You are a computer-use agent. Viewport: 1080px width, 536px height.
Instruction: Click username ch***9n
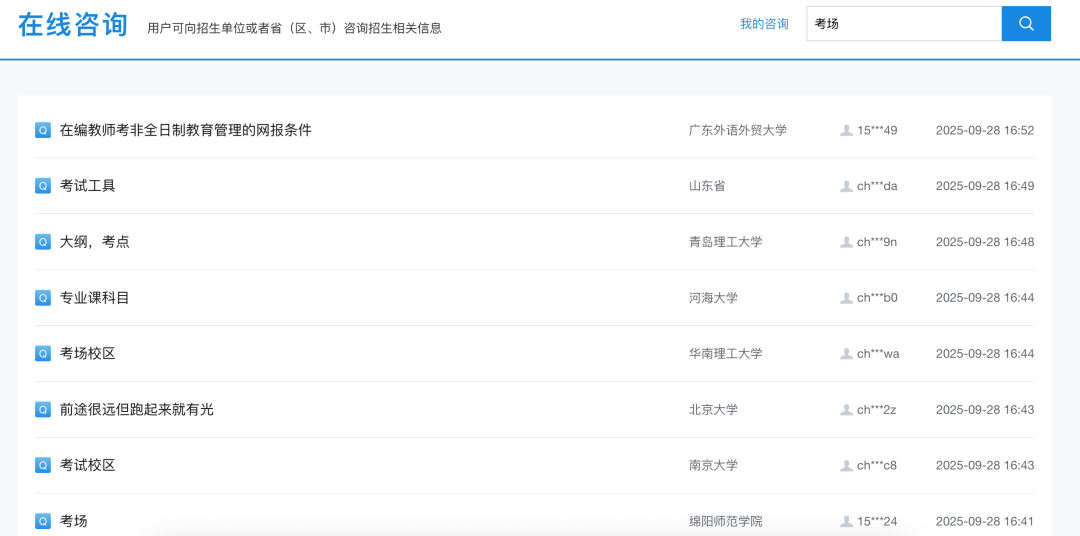point(878,242)
